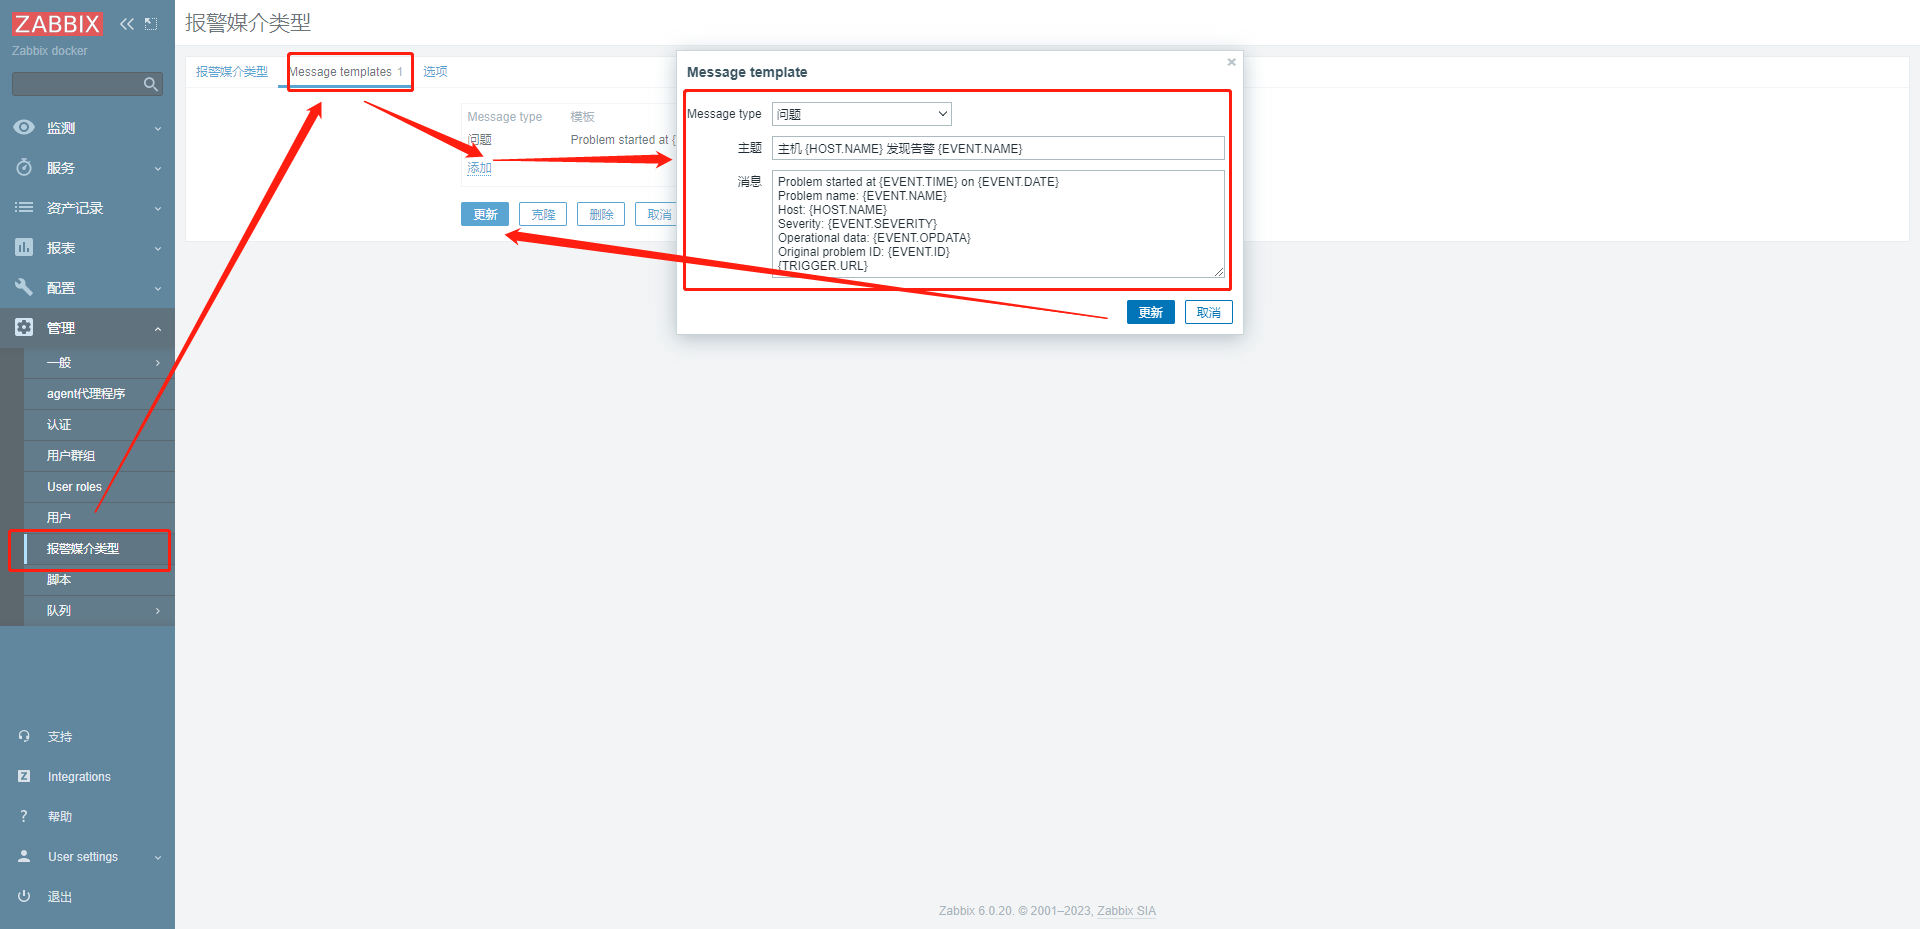The image size is (1920, 929).
Task: Click the Inventory list icon
Action: point(24,208)
